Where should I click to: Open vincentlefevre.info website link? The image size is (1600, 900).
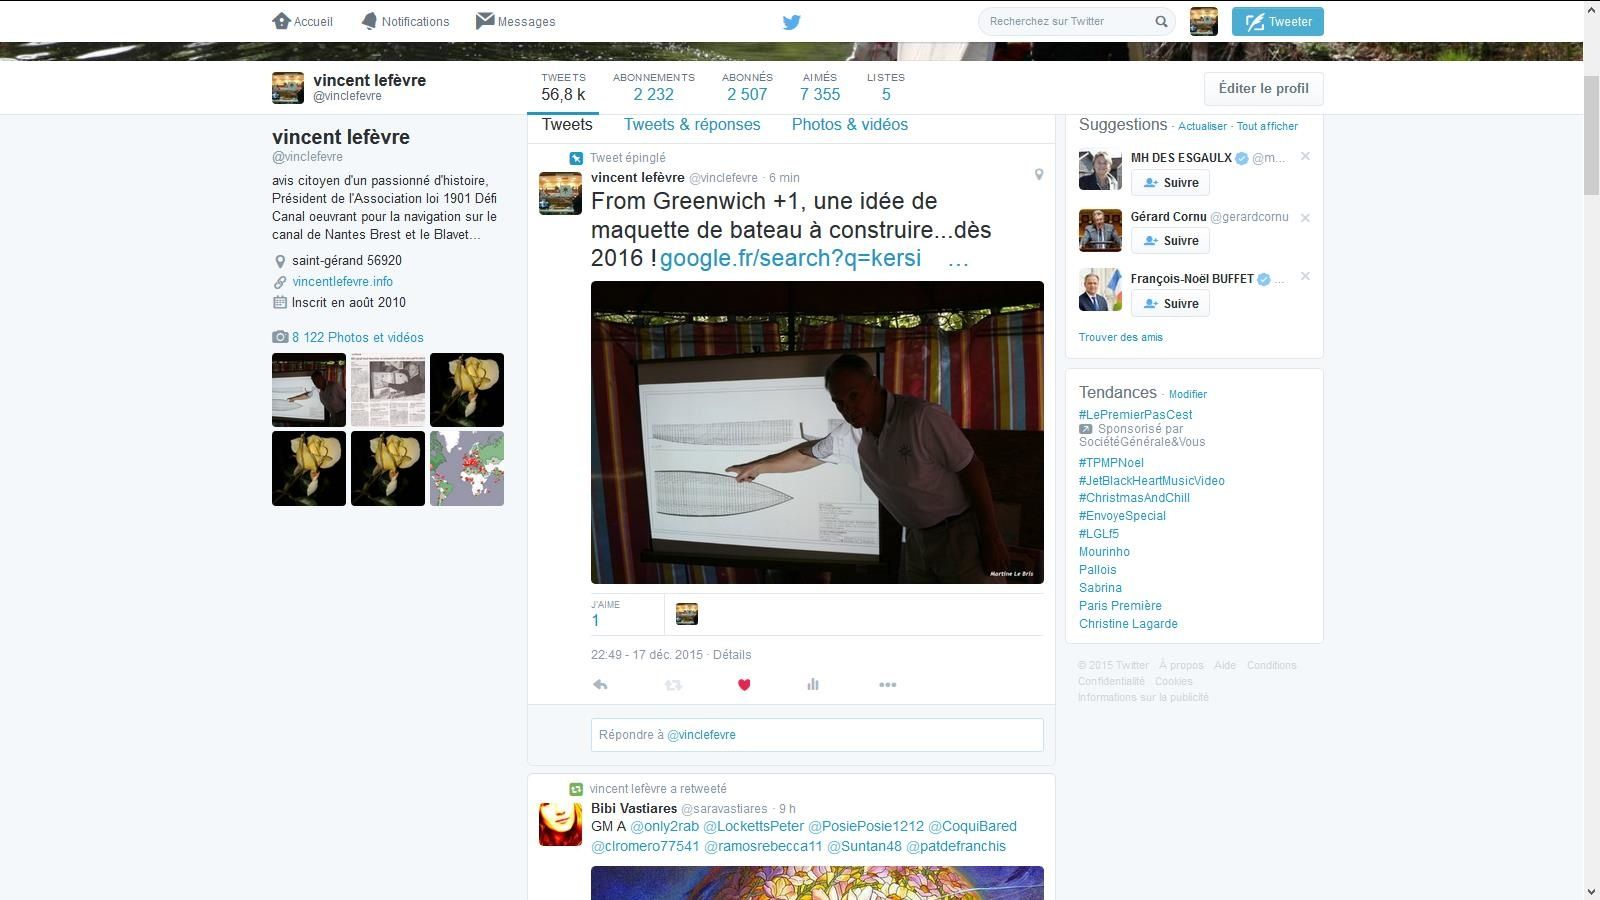(x=342, y=282)
